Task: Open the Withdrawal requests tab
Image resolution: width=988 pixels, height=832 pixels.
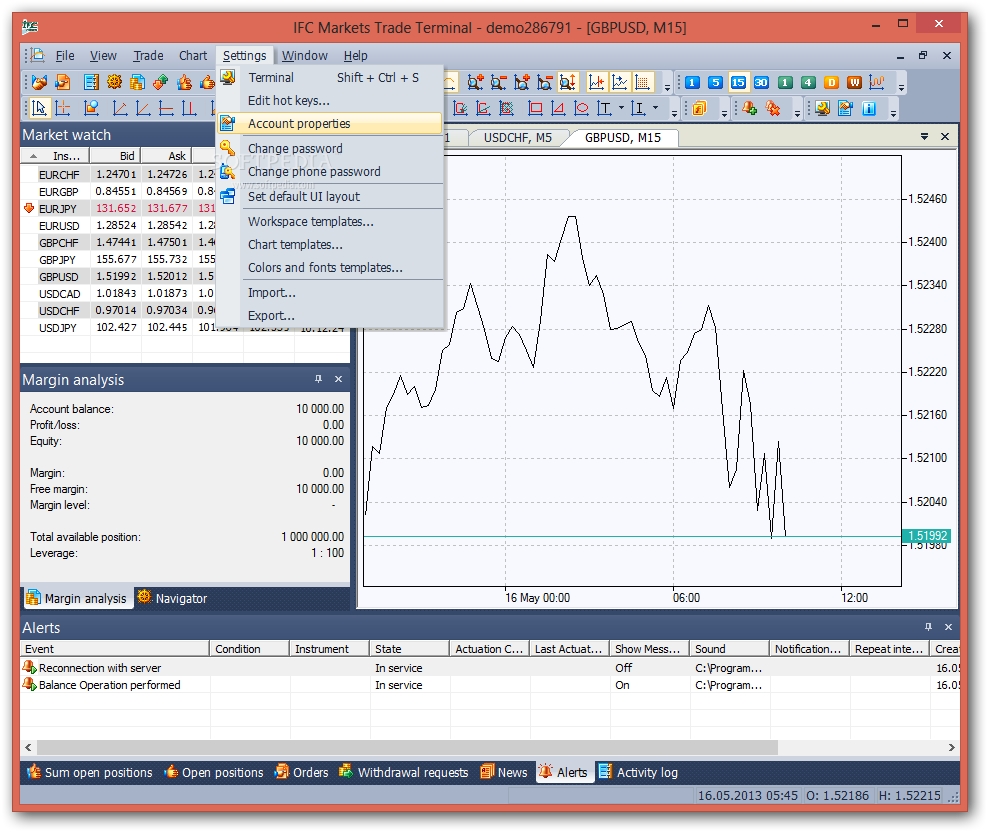Action: [x=404, y=772]
